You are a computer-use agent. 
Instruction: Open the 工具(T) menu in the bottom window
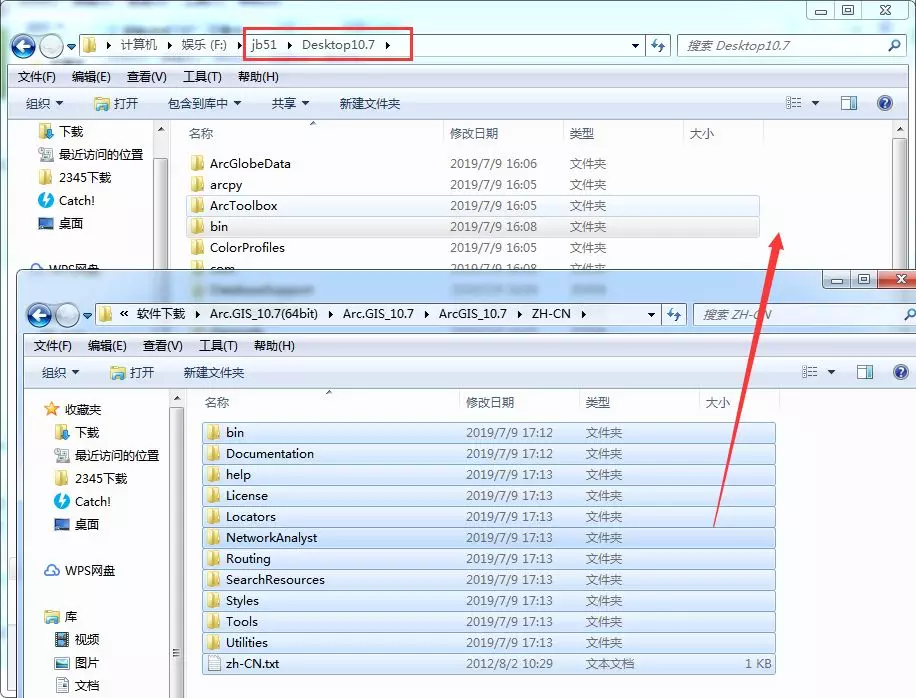218,346
